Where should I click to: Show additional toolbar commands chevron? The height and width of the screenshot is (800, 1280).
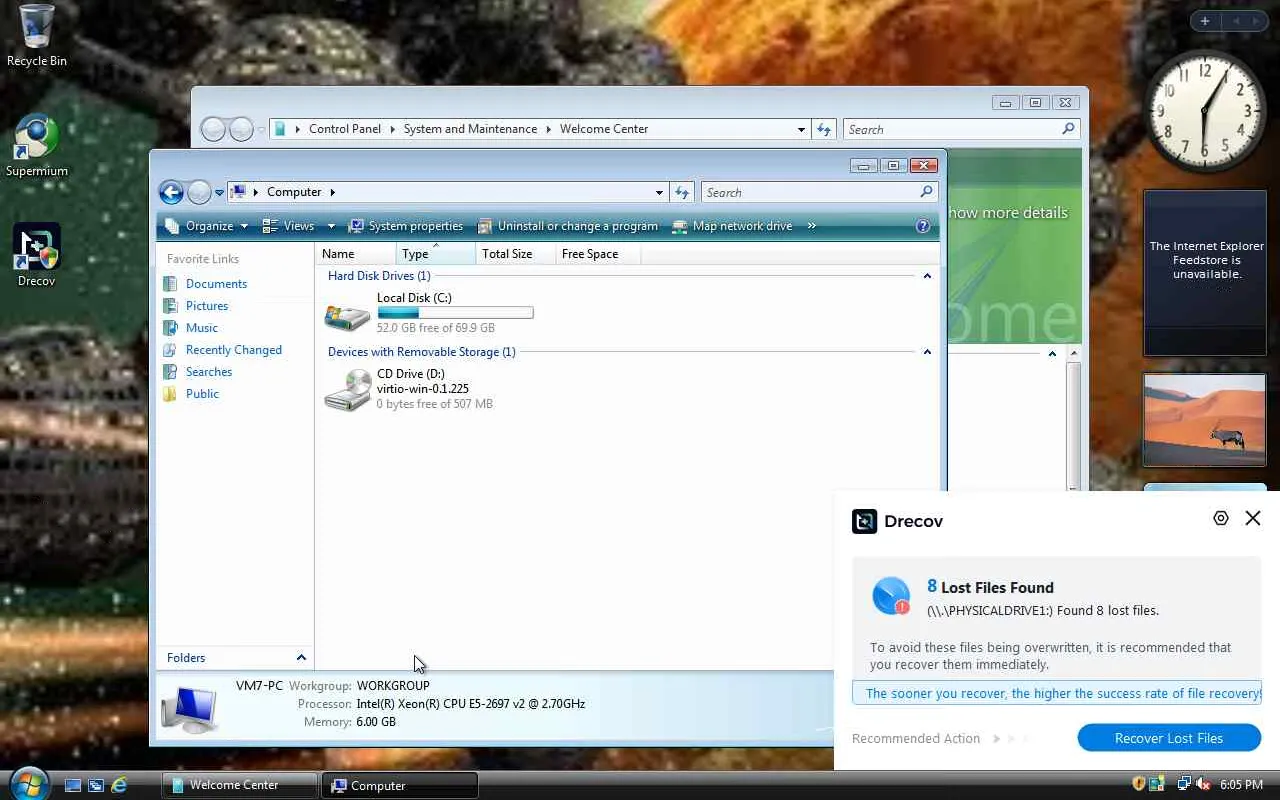point(811,226)
